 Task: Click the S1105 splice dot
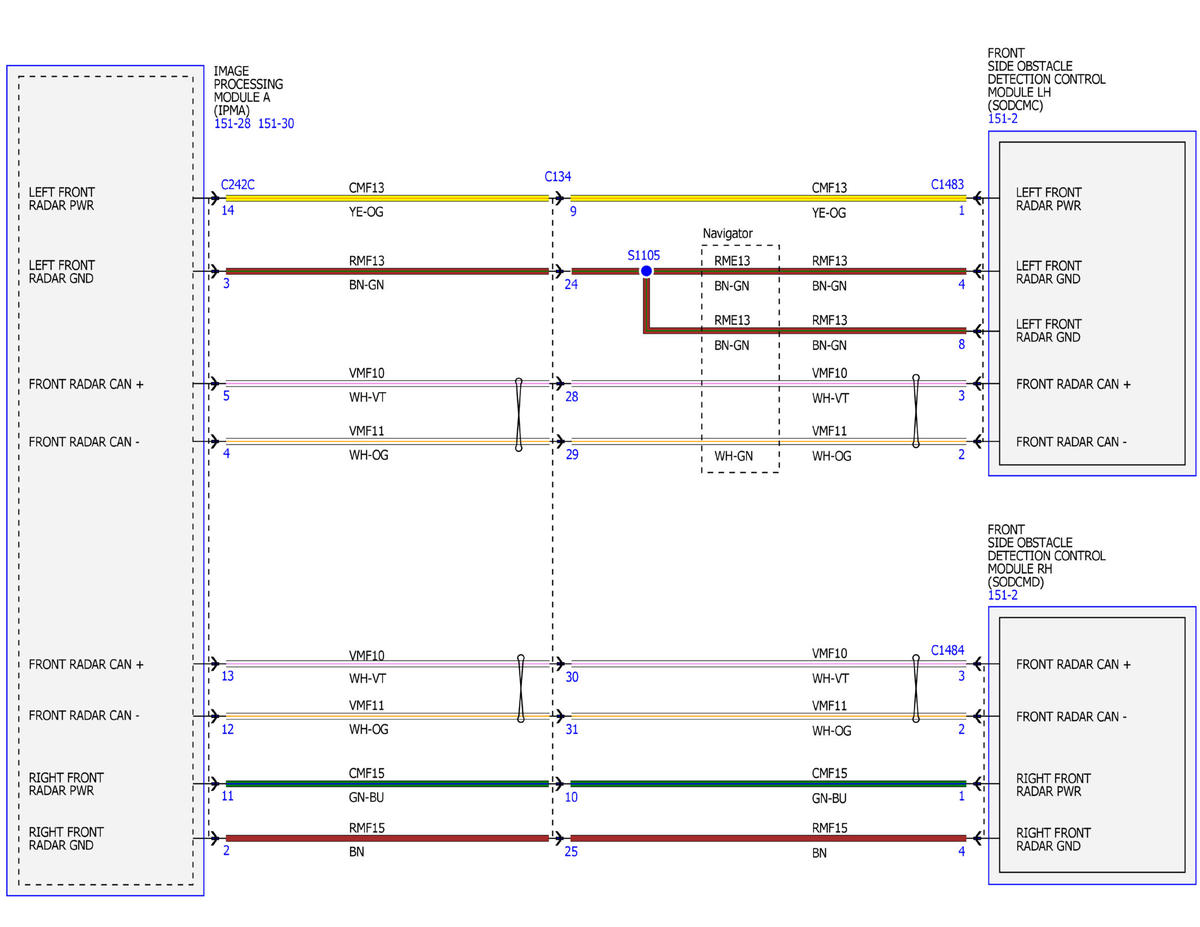click(x=646, y=271)
